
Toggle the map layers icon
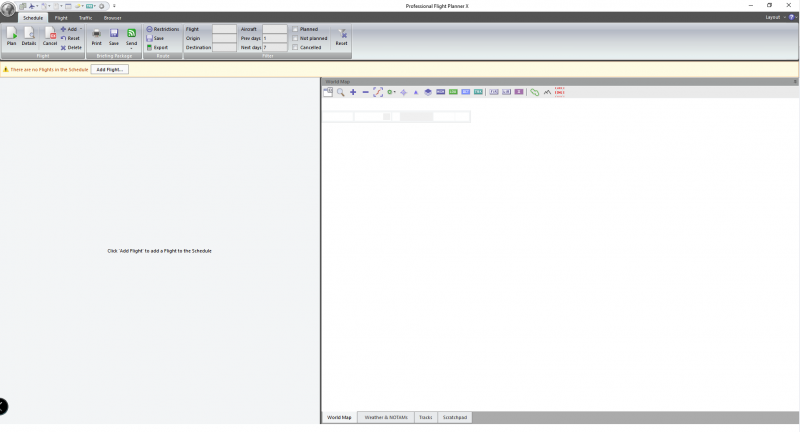tap(428, 92)
